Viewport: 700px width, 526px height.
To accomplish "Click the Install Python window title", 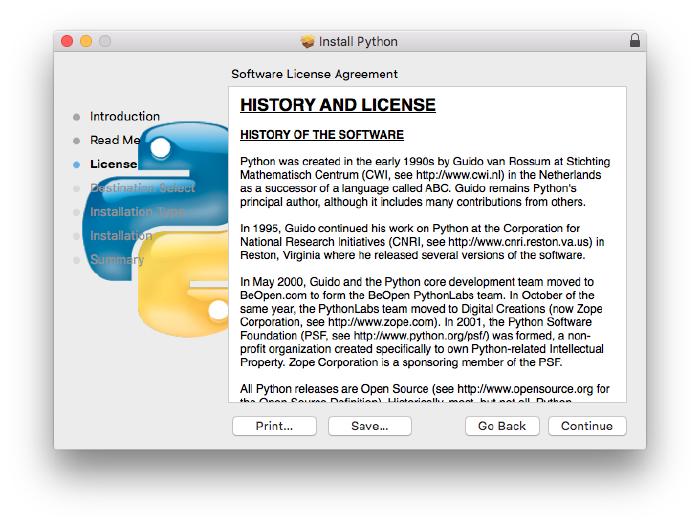I will point(358,42).
